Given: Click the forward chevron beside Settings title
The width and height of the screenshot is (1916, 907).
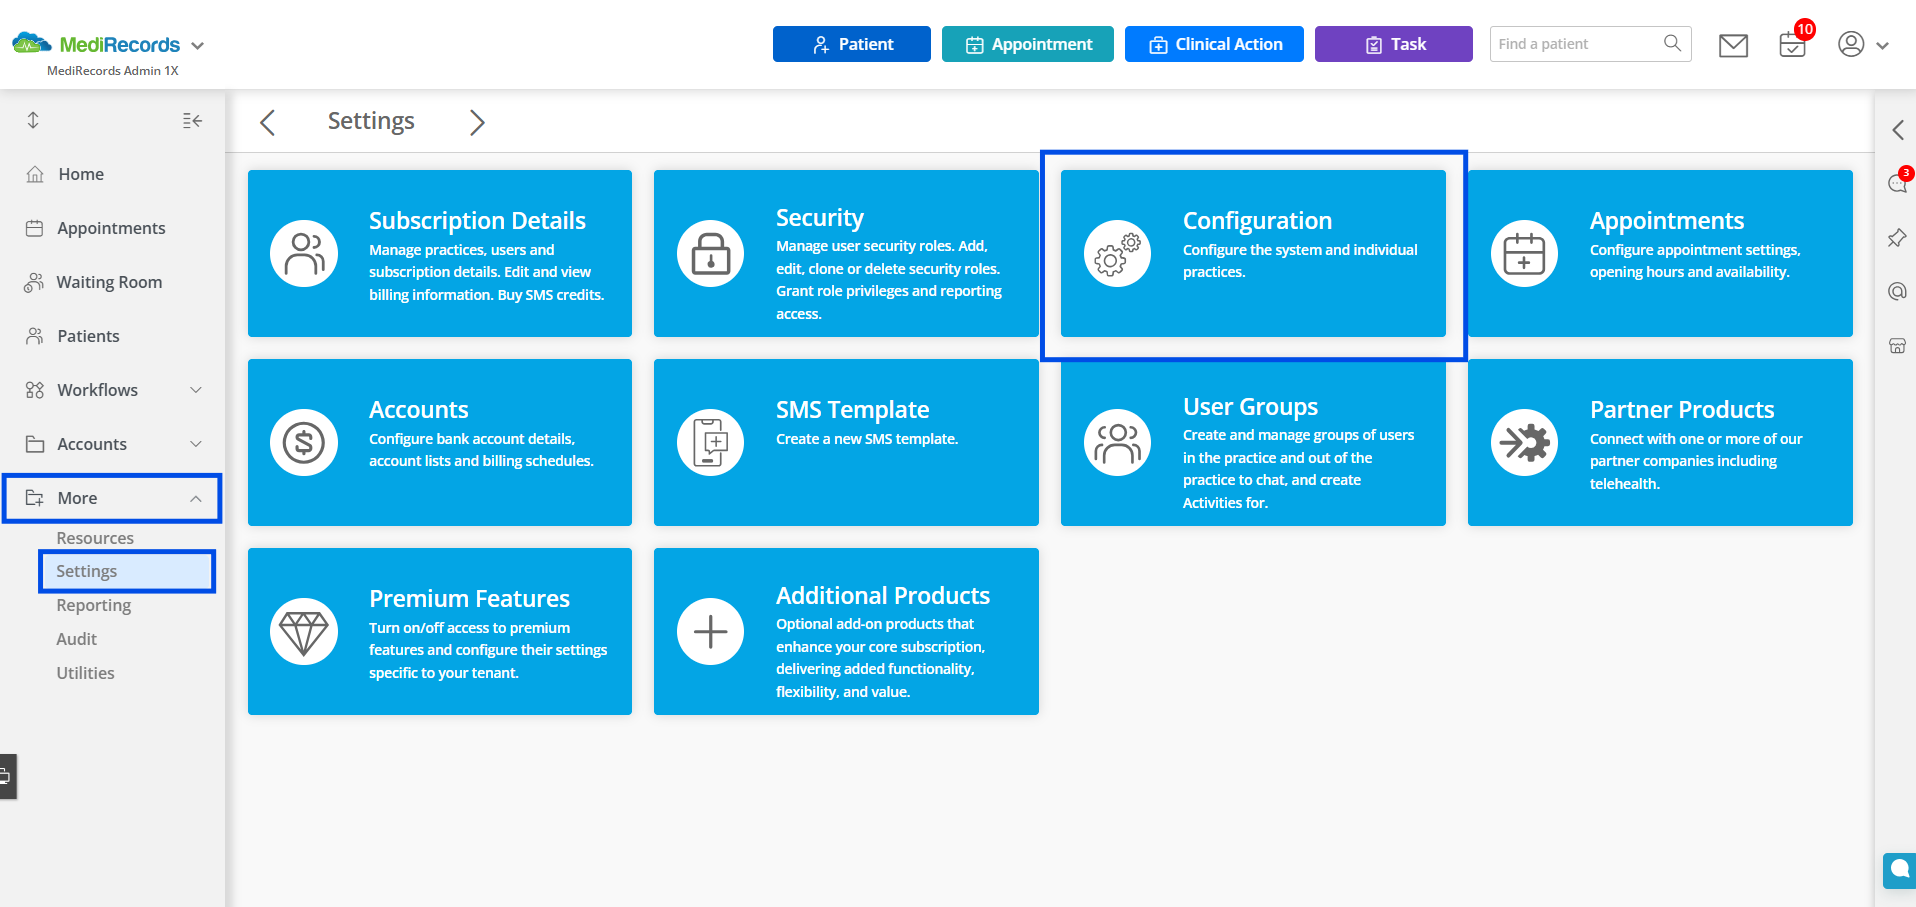Looking at the screenshot, I should (477, 122).
